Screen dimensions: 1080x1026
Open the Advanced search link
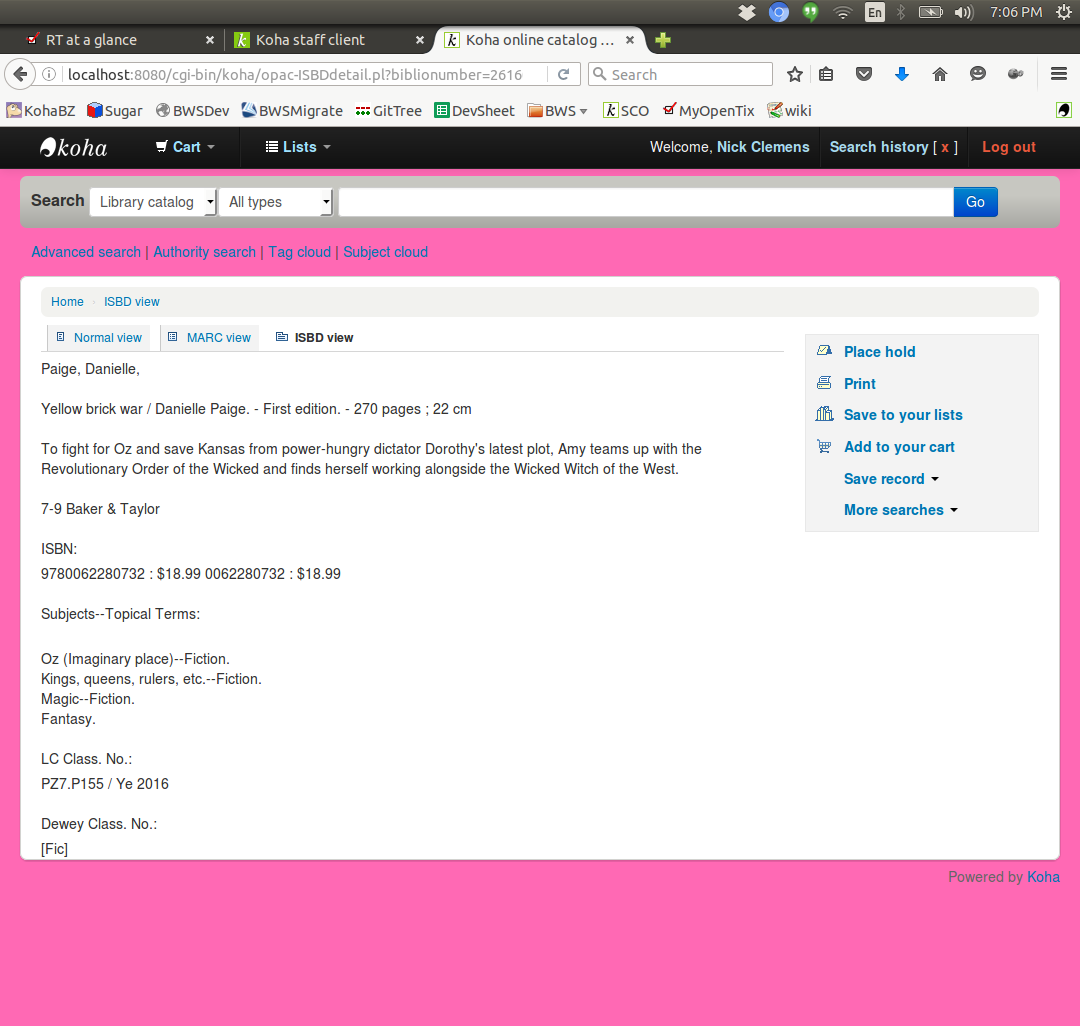click(86, 252)
